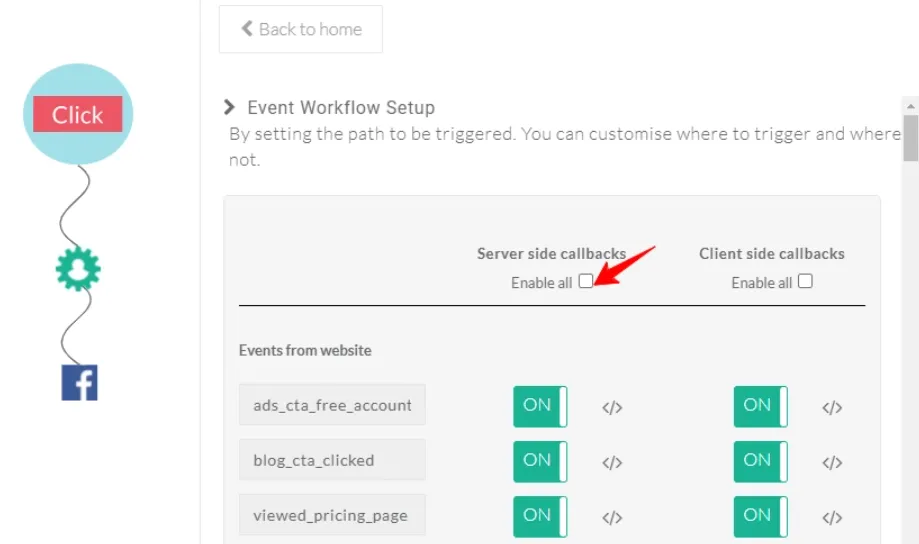Select the viewed_pricing_page event field
Screen dimensions: 919x544
click(x=332, y=515)
